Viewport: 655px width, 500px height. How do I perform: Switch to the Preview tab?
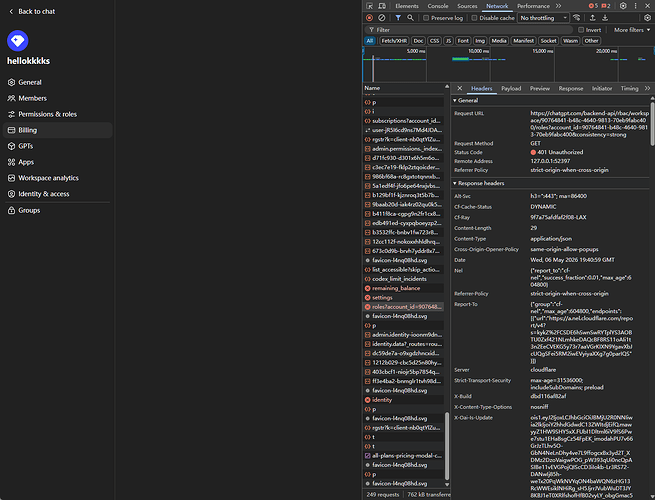[540, 89]
